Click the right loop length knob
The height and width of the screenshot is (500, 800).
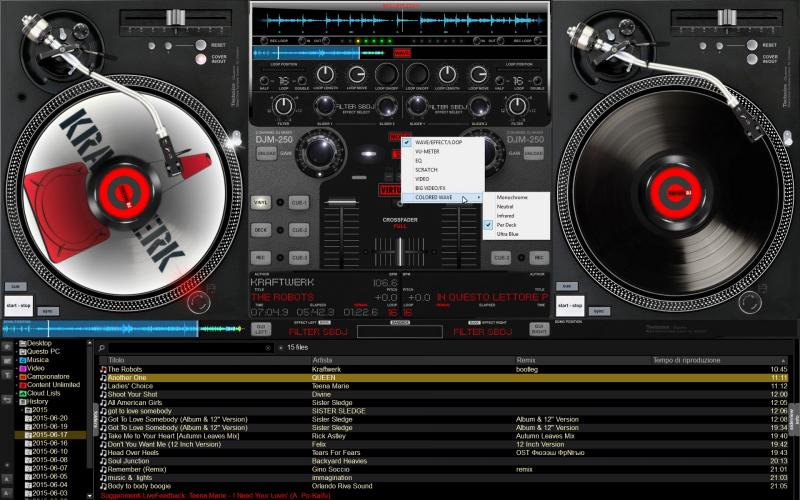click(x=447, y=75)
